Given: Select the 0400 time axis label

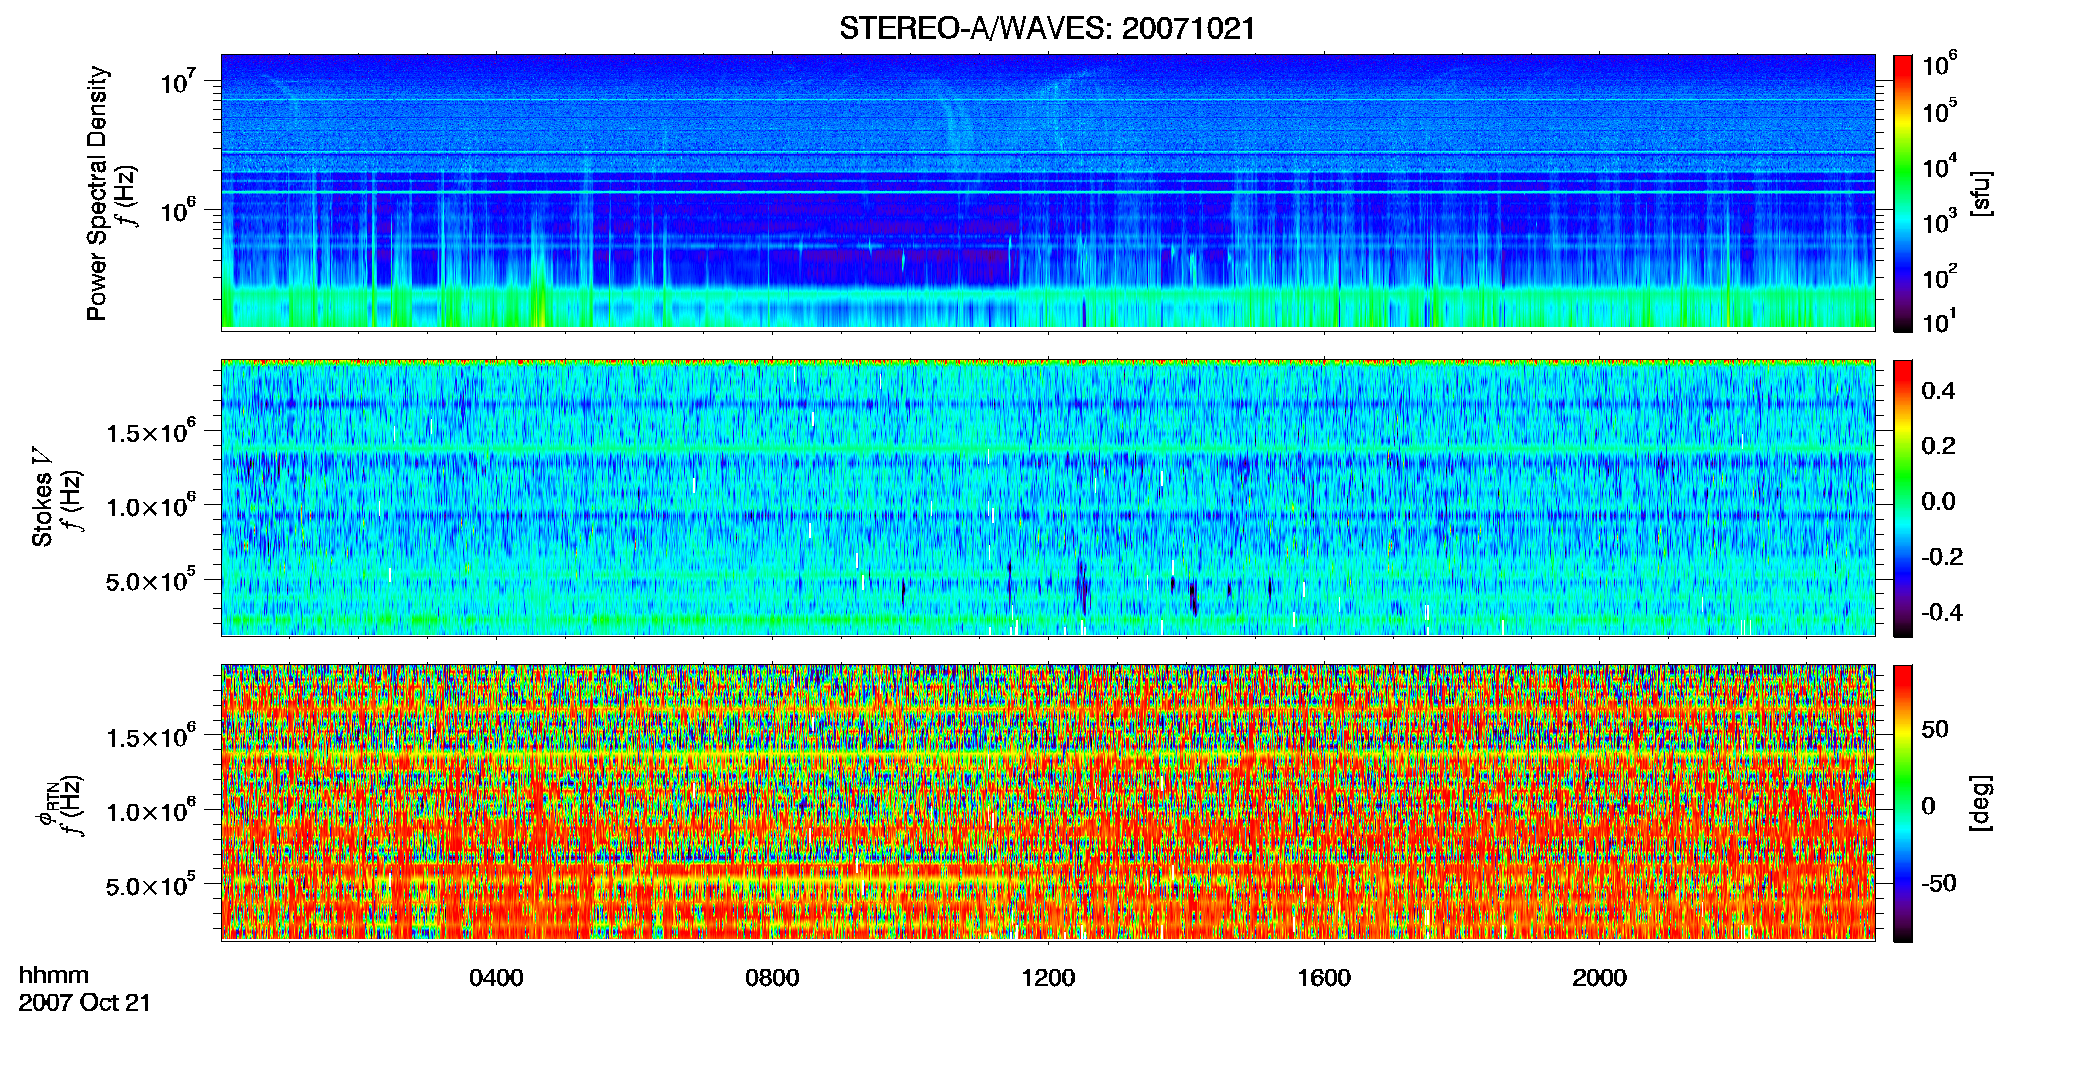Looking at the screenshot, I should tap(496, 978).
